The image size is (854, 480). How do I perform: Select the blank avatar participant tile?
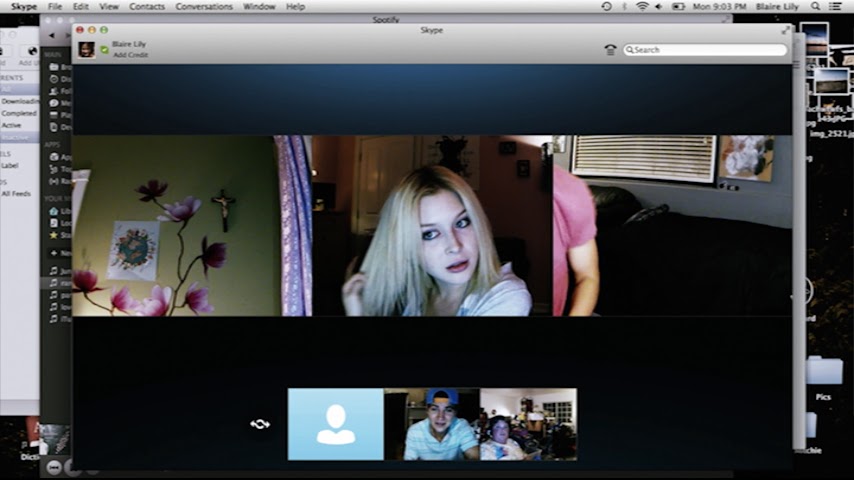click(335, 424)
